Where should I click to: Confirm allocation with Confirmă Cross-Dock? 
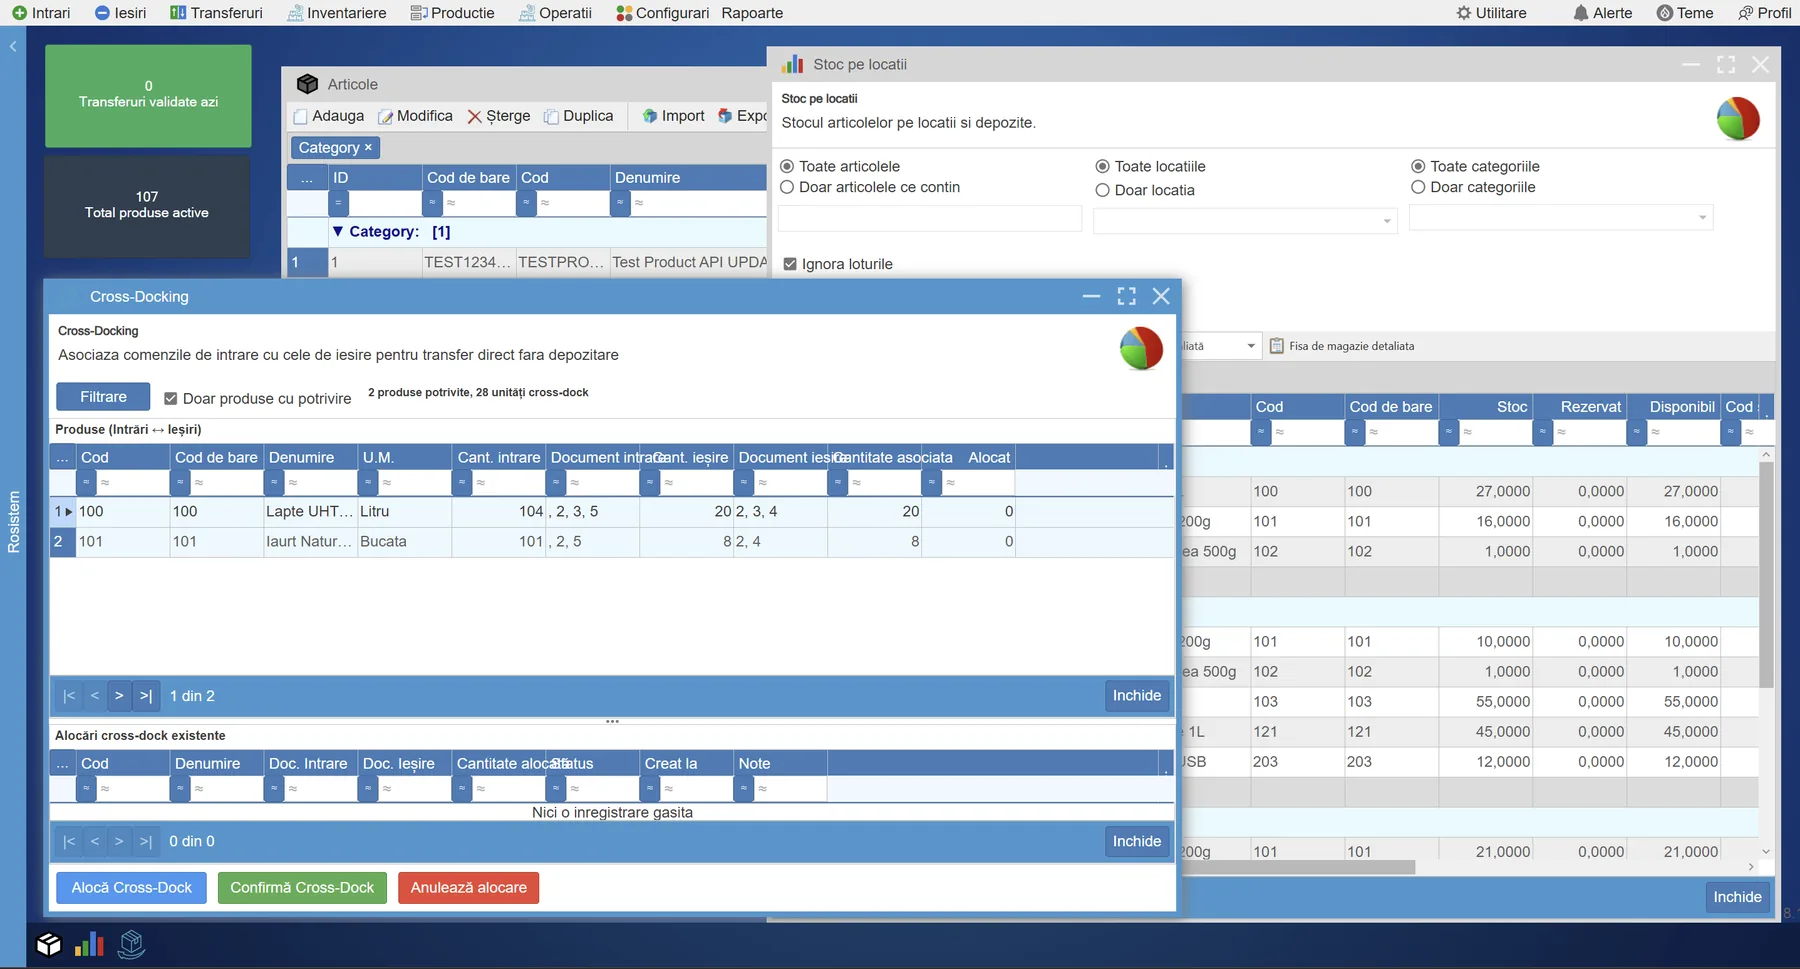coord(301,888)
